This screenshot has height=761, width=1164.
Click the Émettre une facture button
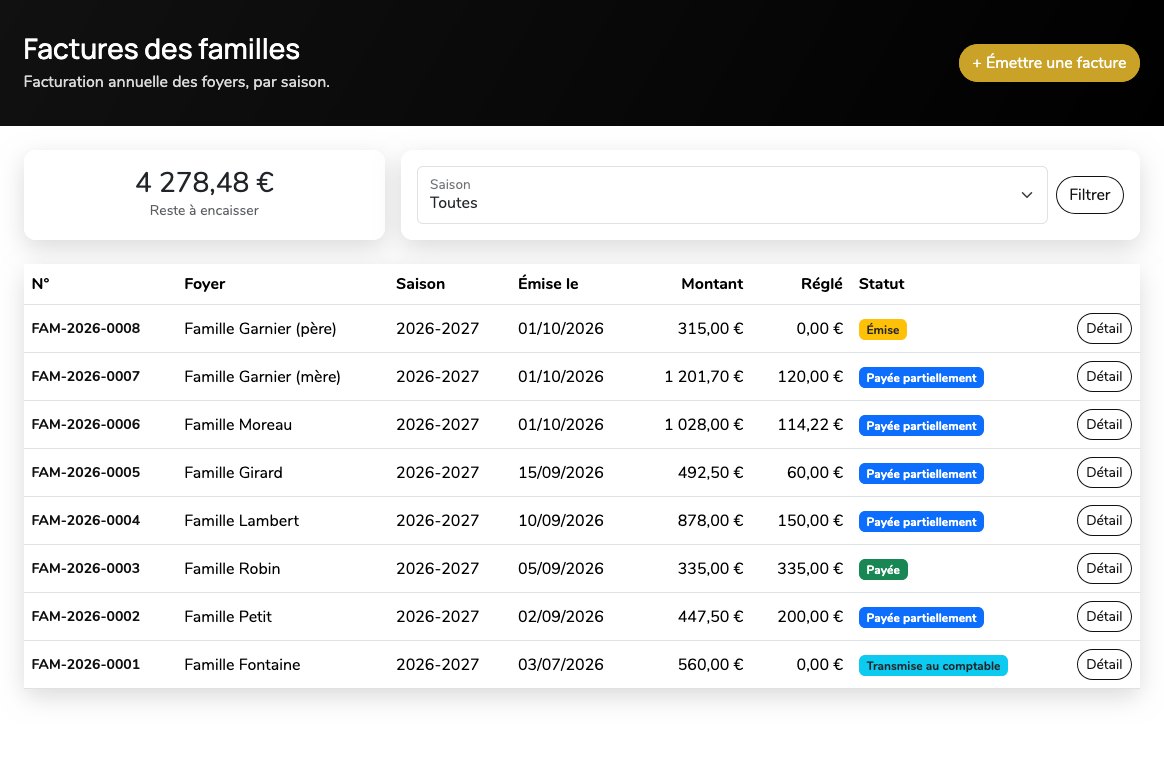[1049, 63]
